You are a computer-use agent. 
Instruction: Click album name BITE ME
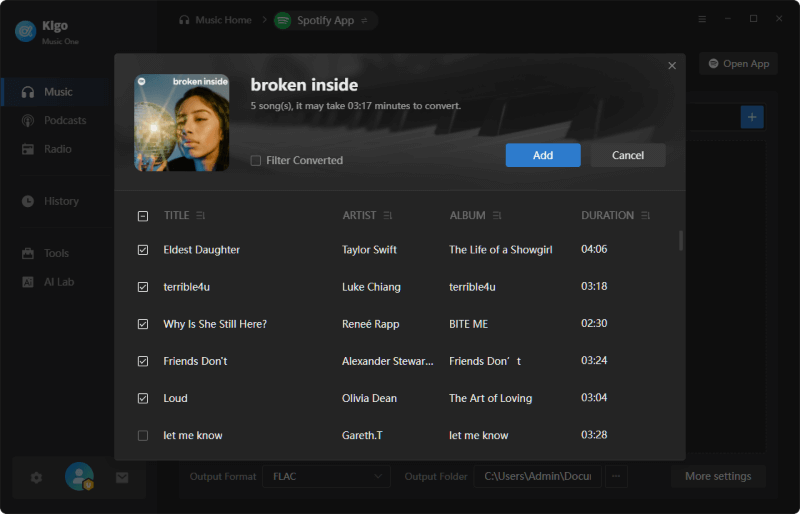[468, 324]
